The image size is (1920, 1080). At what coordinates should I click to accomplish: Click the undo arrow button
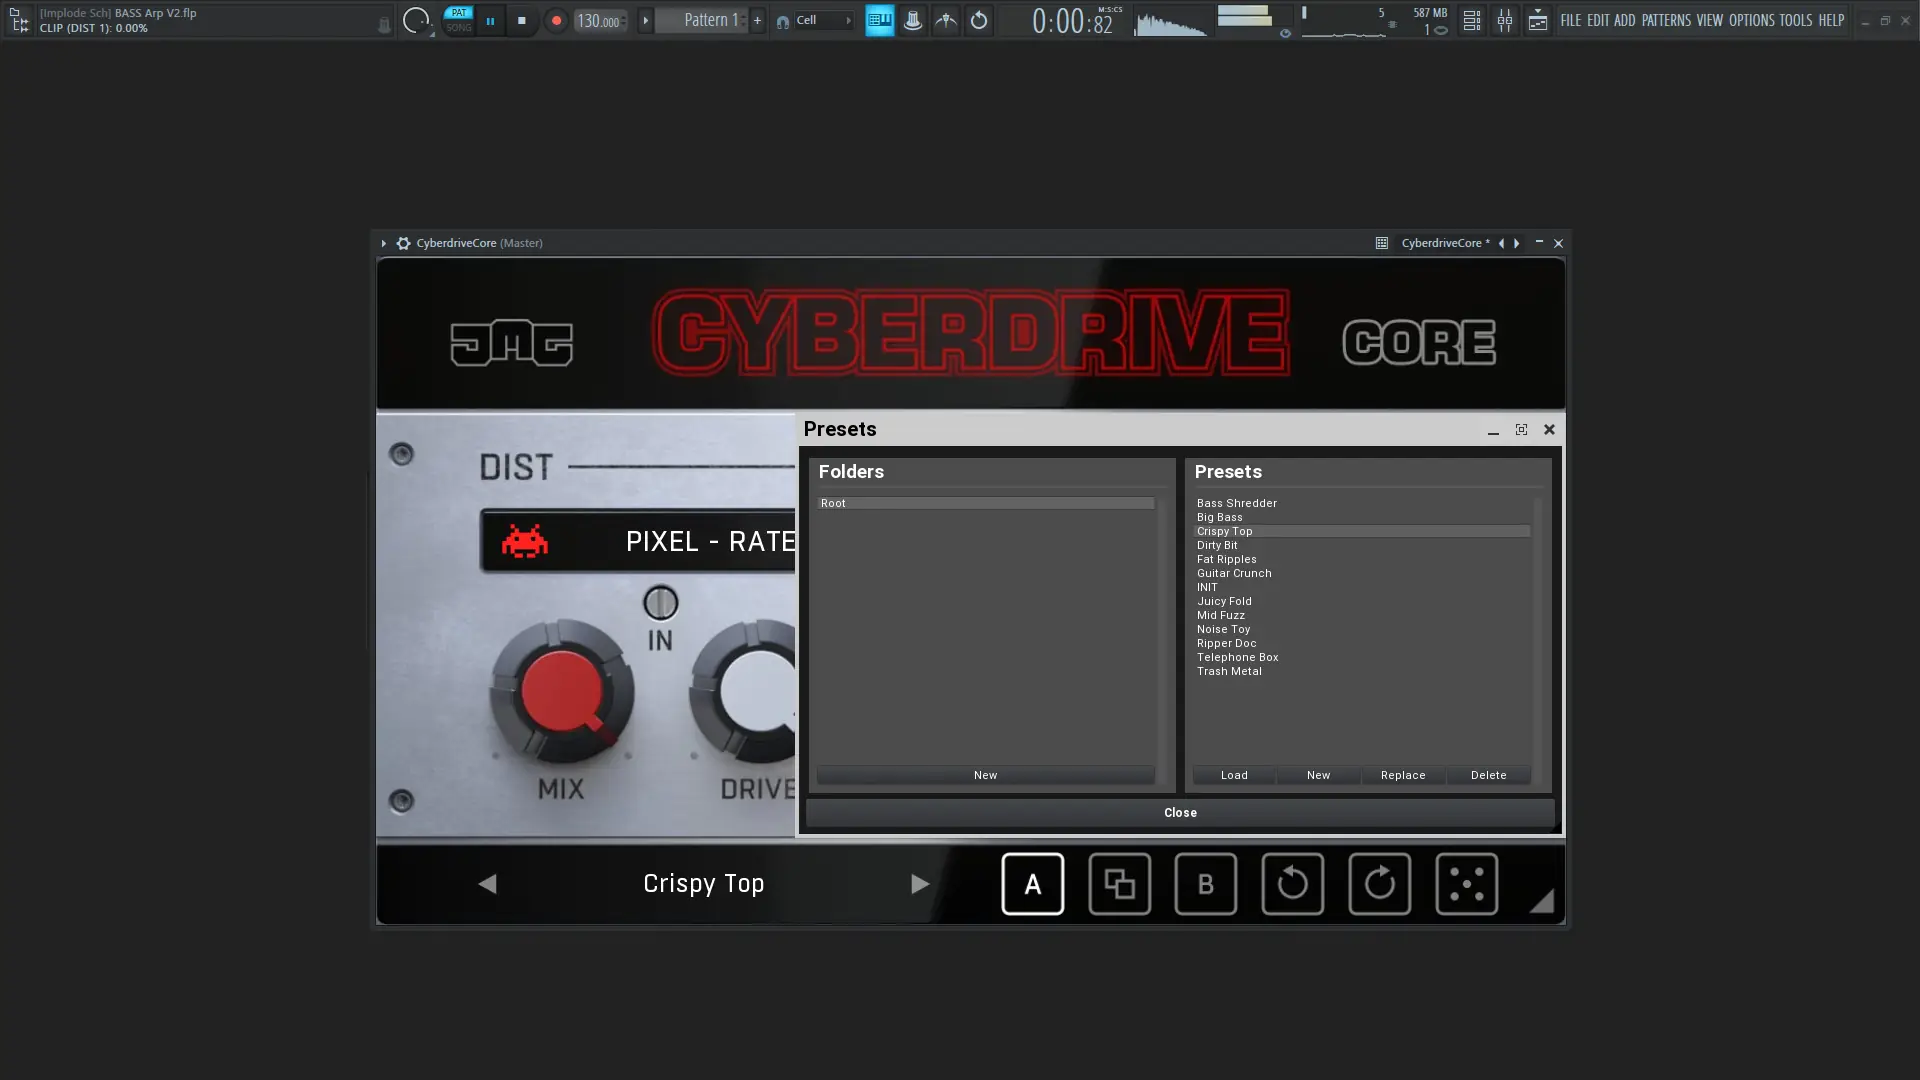(x=1292, y=884)
